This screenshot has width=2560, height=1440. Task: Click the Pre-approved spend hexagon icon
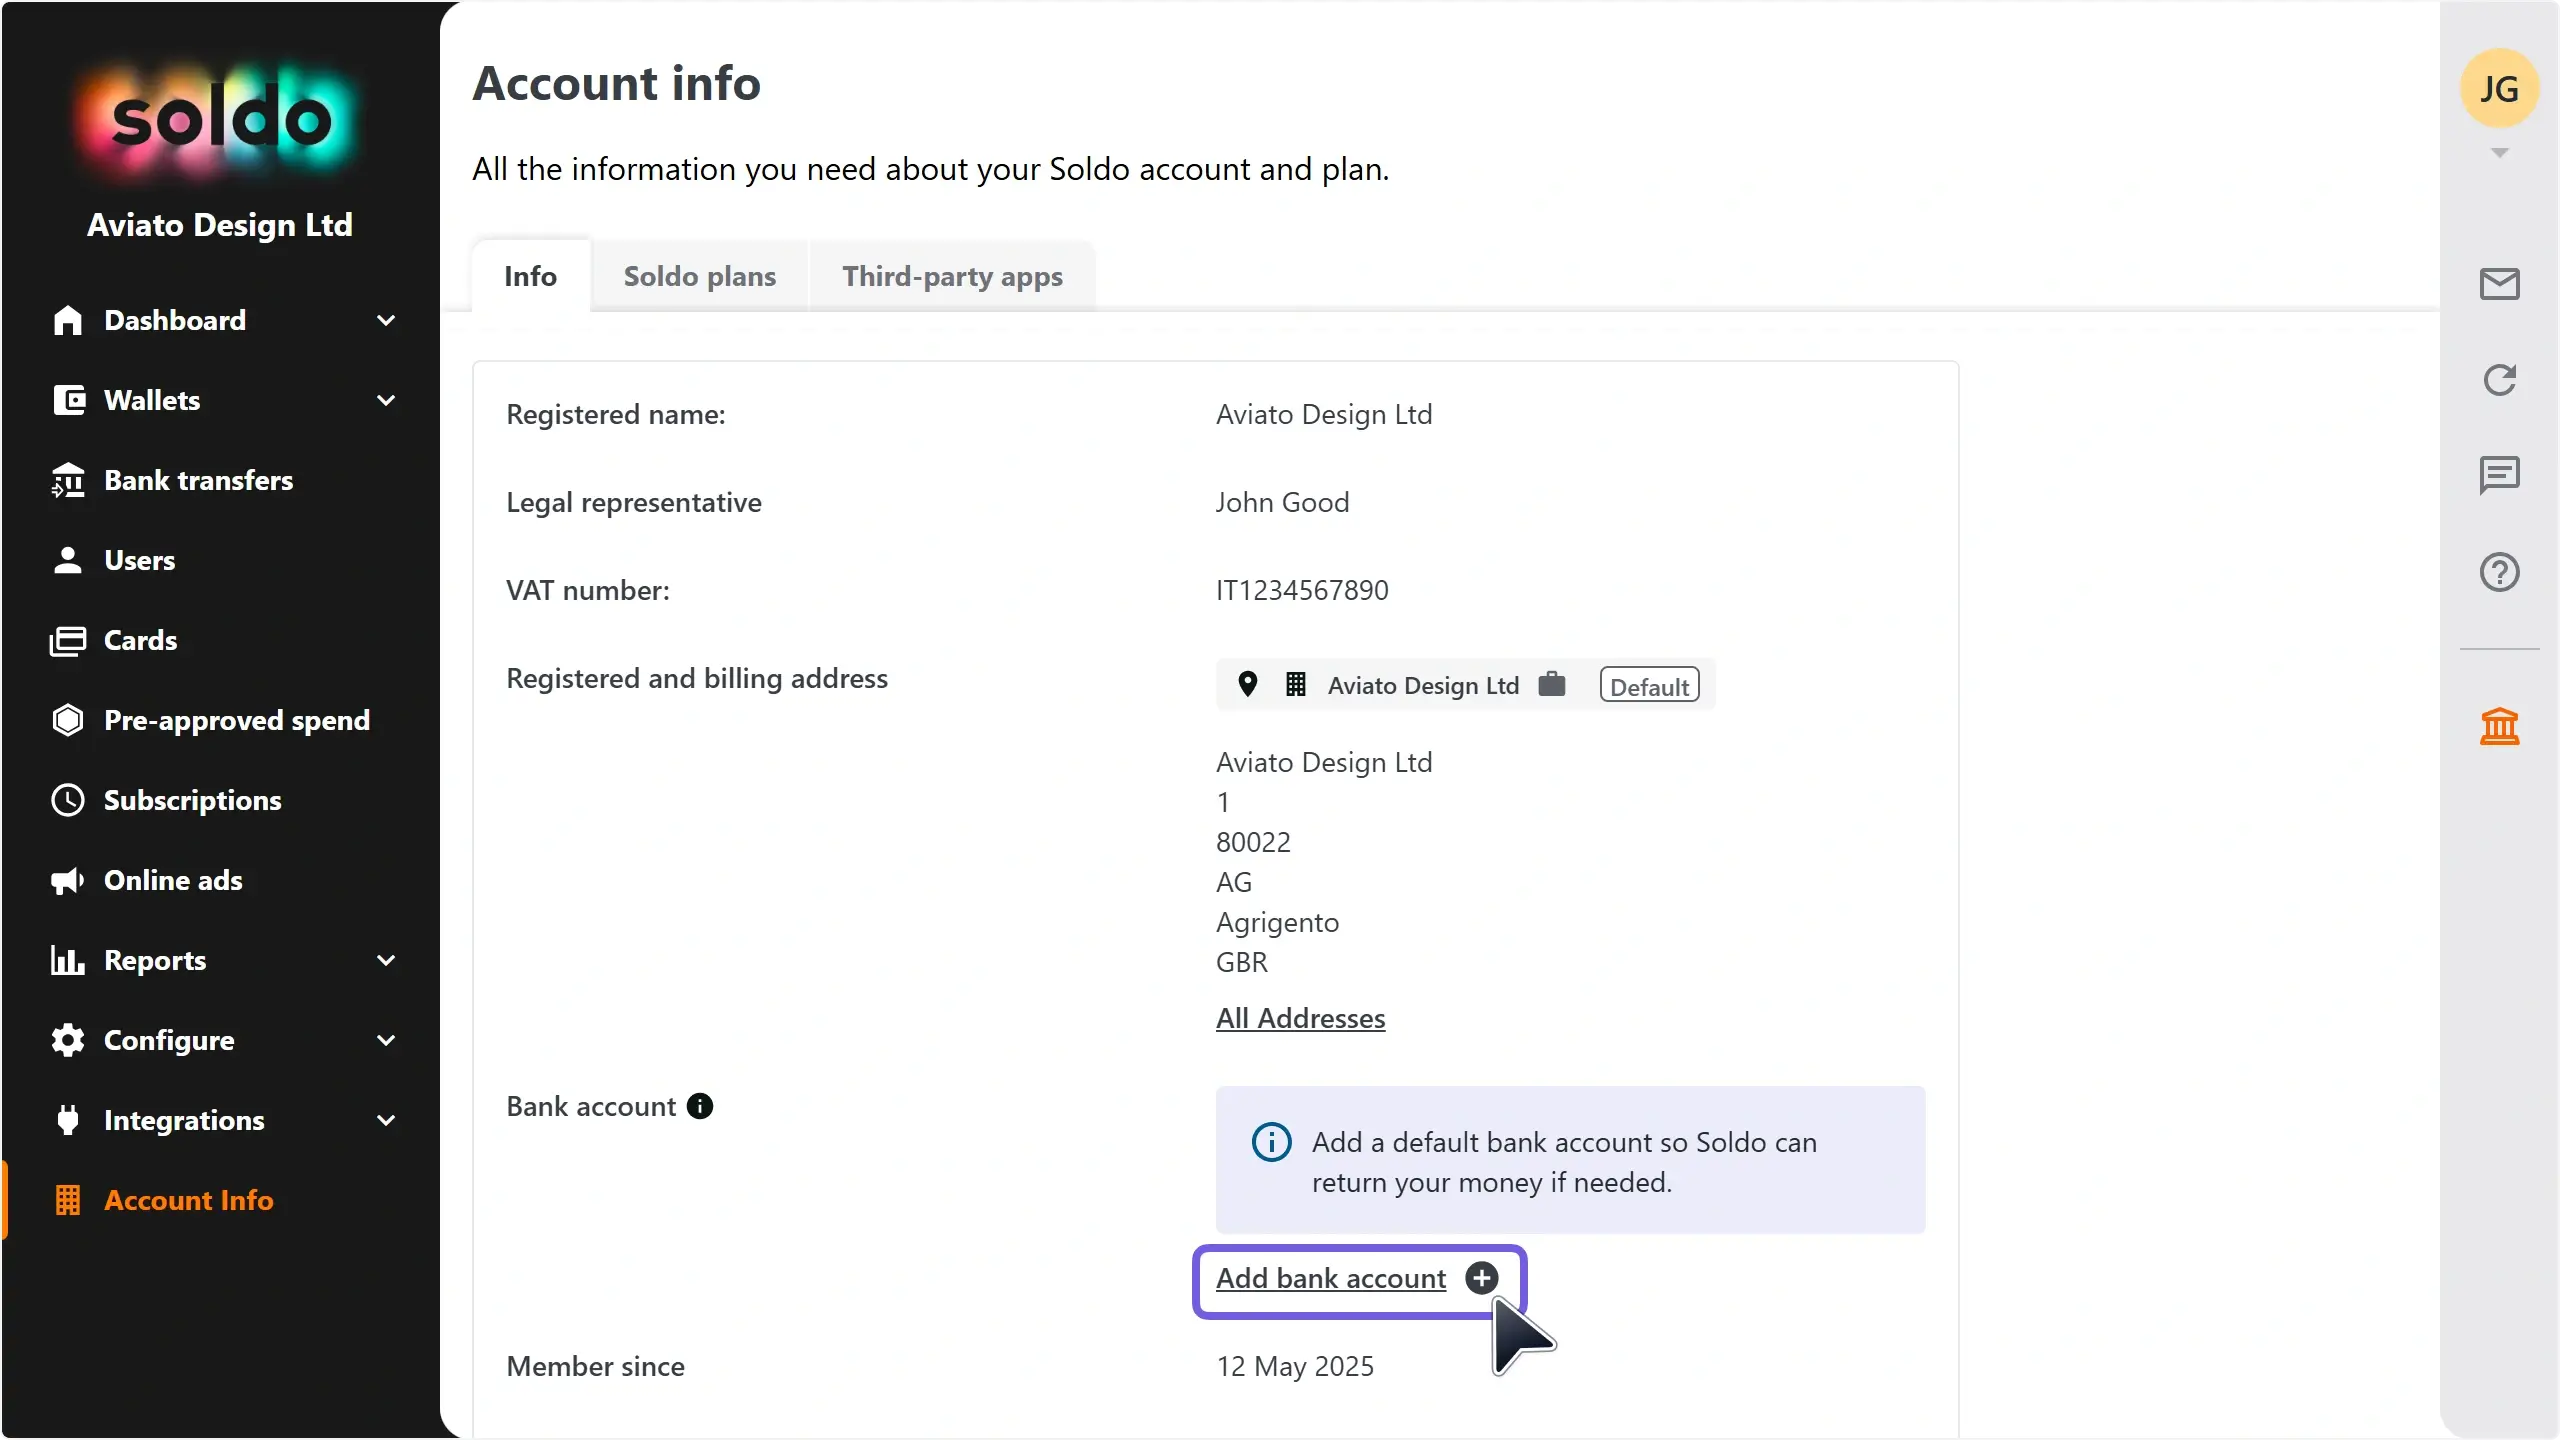click(x=68, y=720)
